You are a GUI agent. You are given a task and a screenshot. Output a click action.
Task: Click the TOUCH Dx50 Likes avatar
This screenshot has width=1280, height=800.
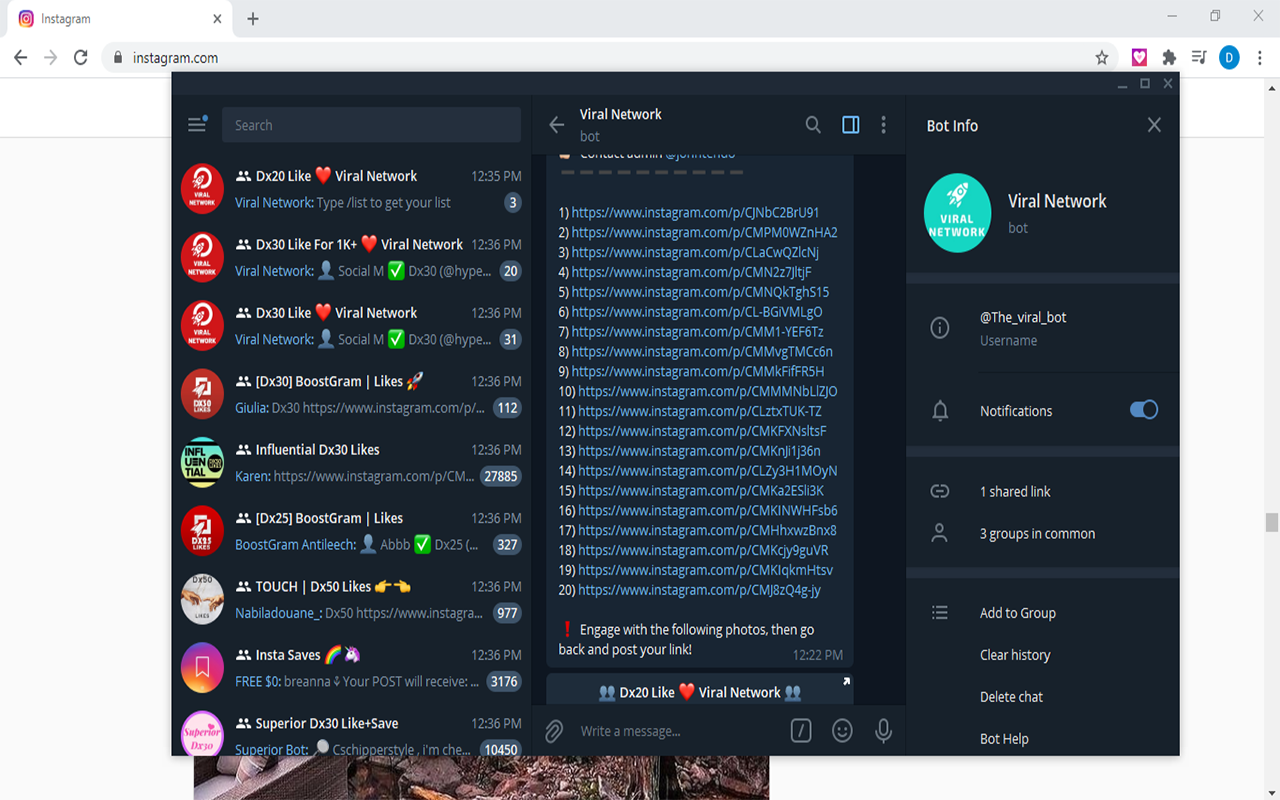202,600
